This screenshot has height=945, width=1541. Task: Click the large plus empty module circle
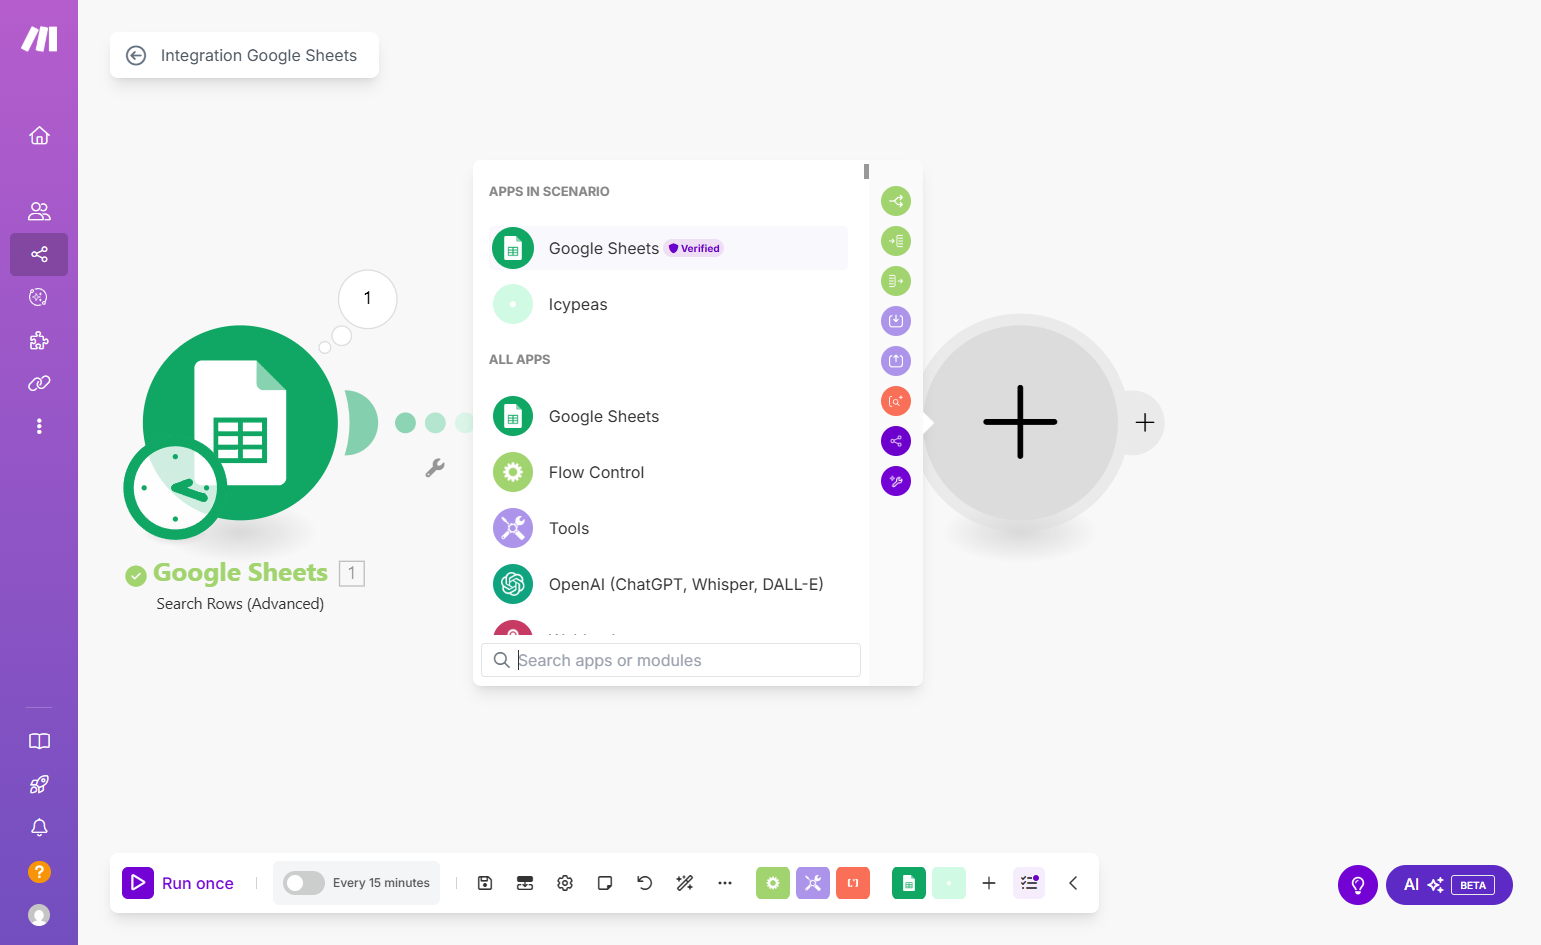[x=1020, y=422]
